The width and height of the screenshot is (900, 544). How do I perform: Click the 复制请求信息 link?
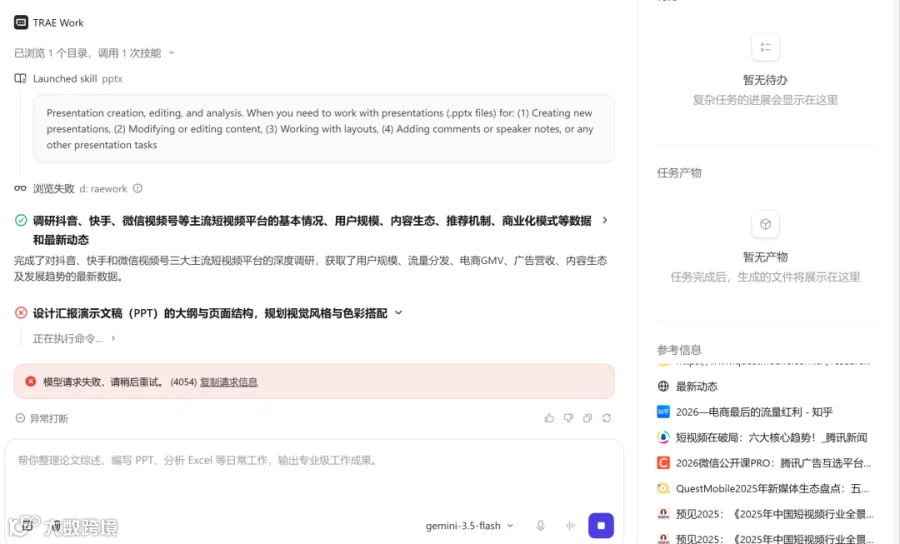coord(228,382)
